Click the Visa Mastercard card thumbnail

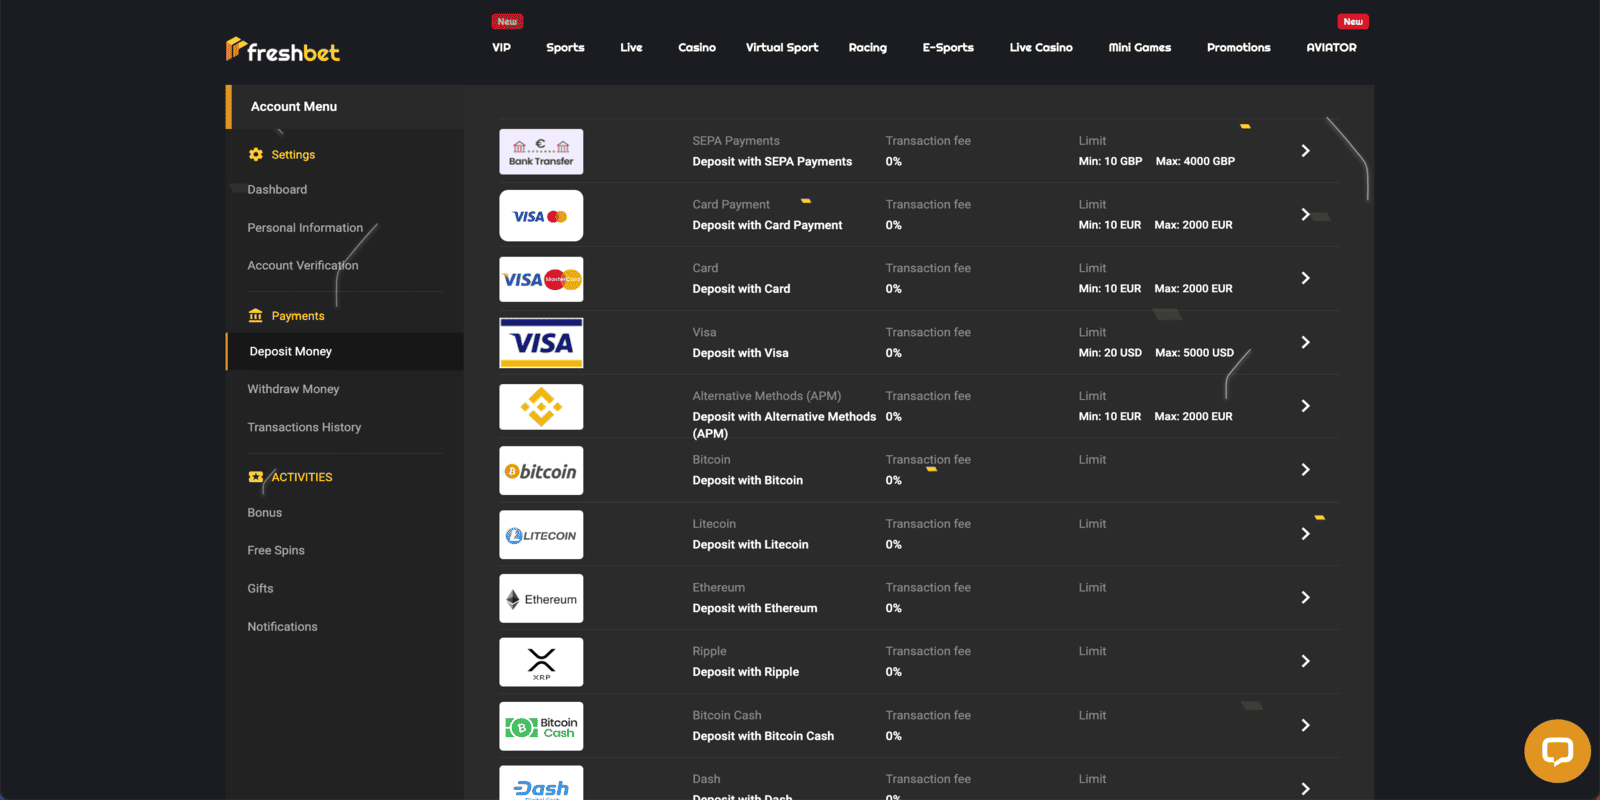tap(541, 280)
